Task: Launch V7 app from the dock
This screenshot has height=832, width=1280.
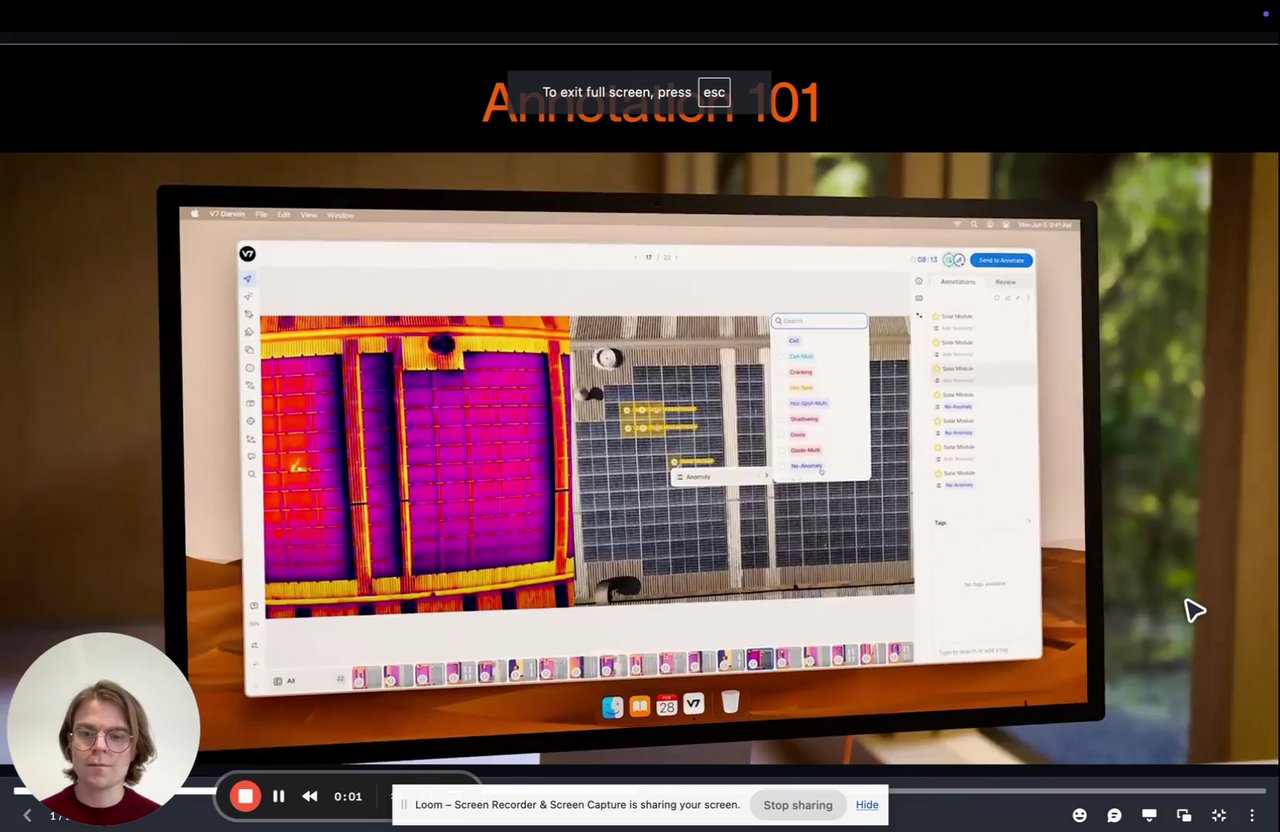Action: (694, 703)
